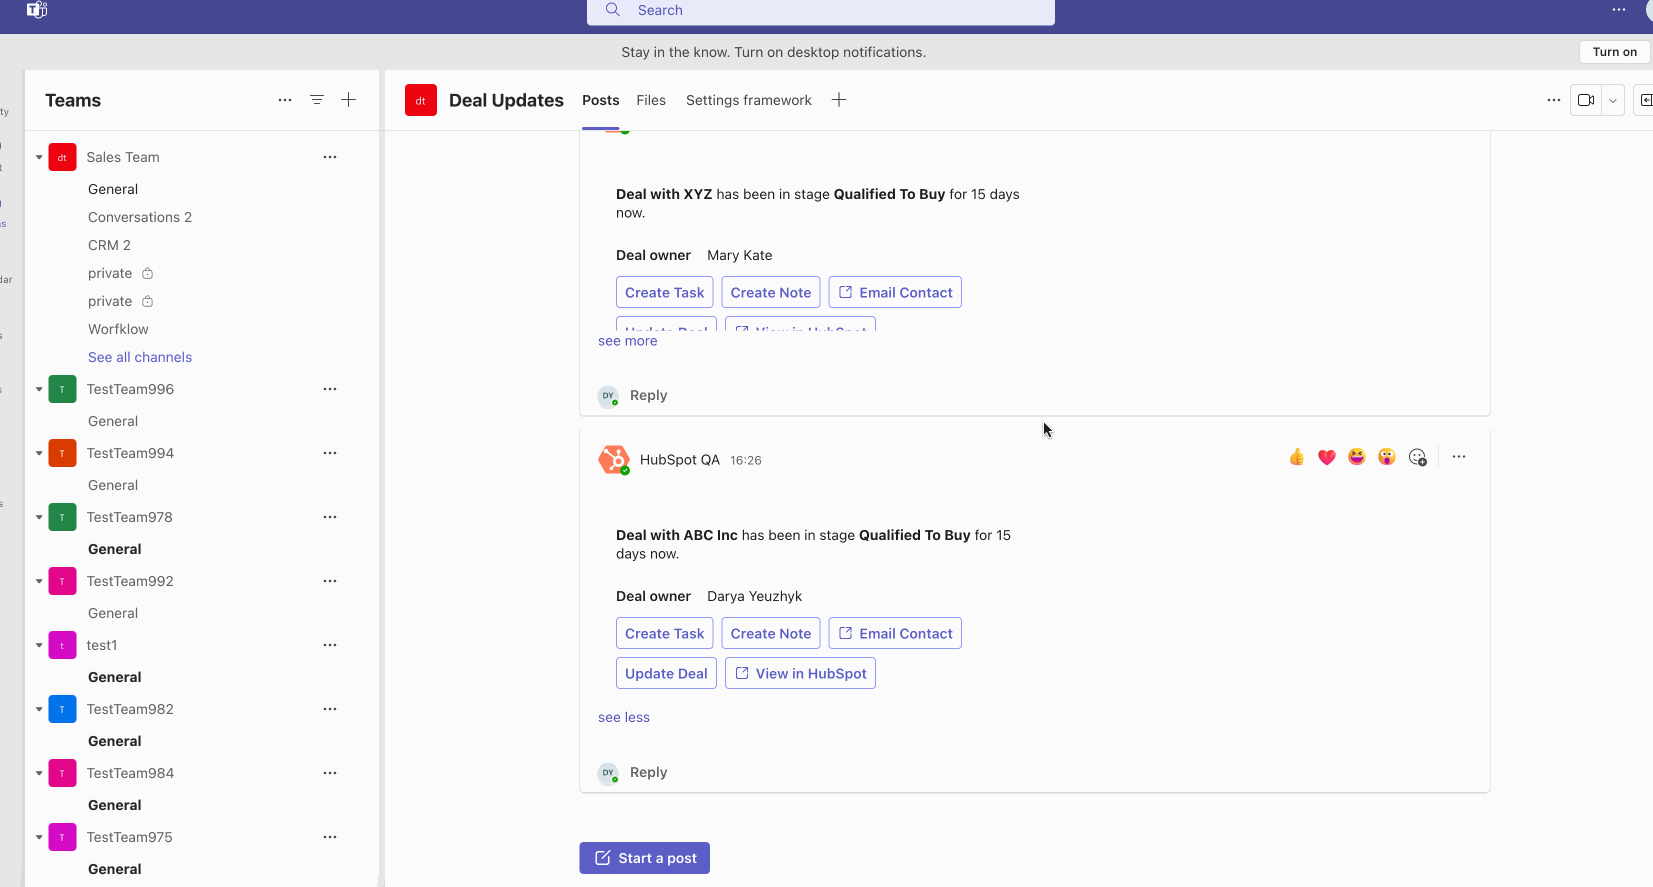React with red heart emoji
The width and height of the screenshot is (1653, 887).
click(1327, 457)
